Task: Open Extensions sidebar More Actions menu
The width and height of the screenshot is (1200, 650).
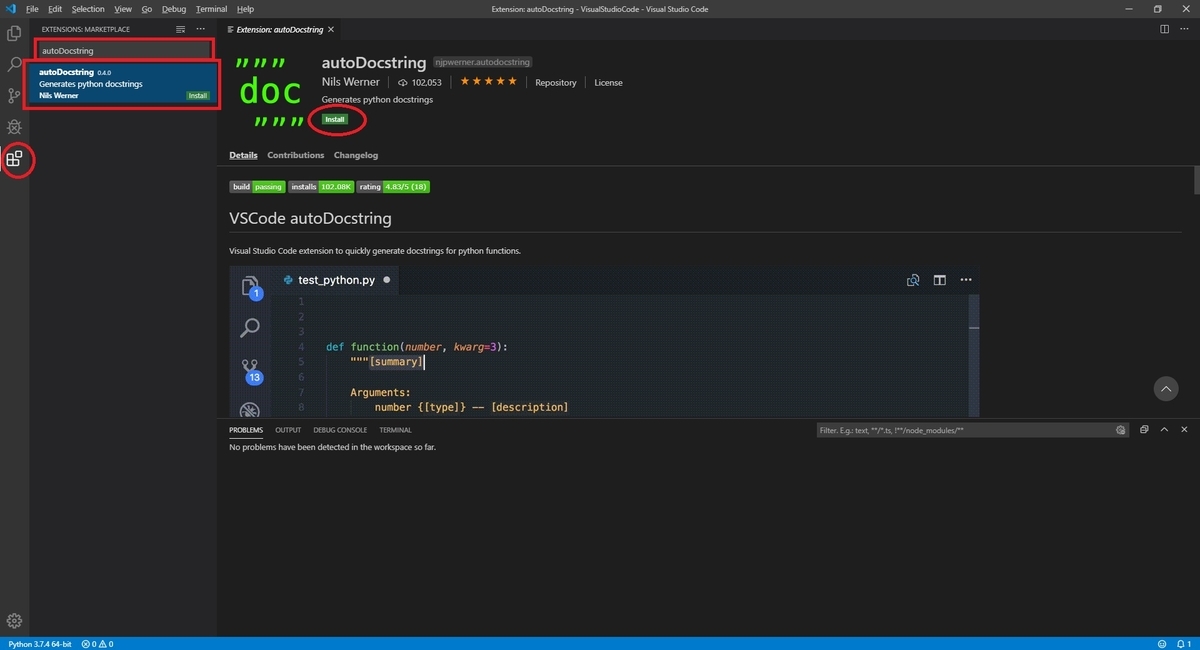Action: 200,30
